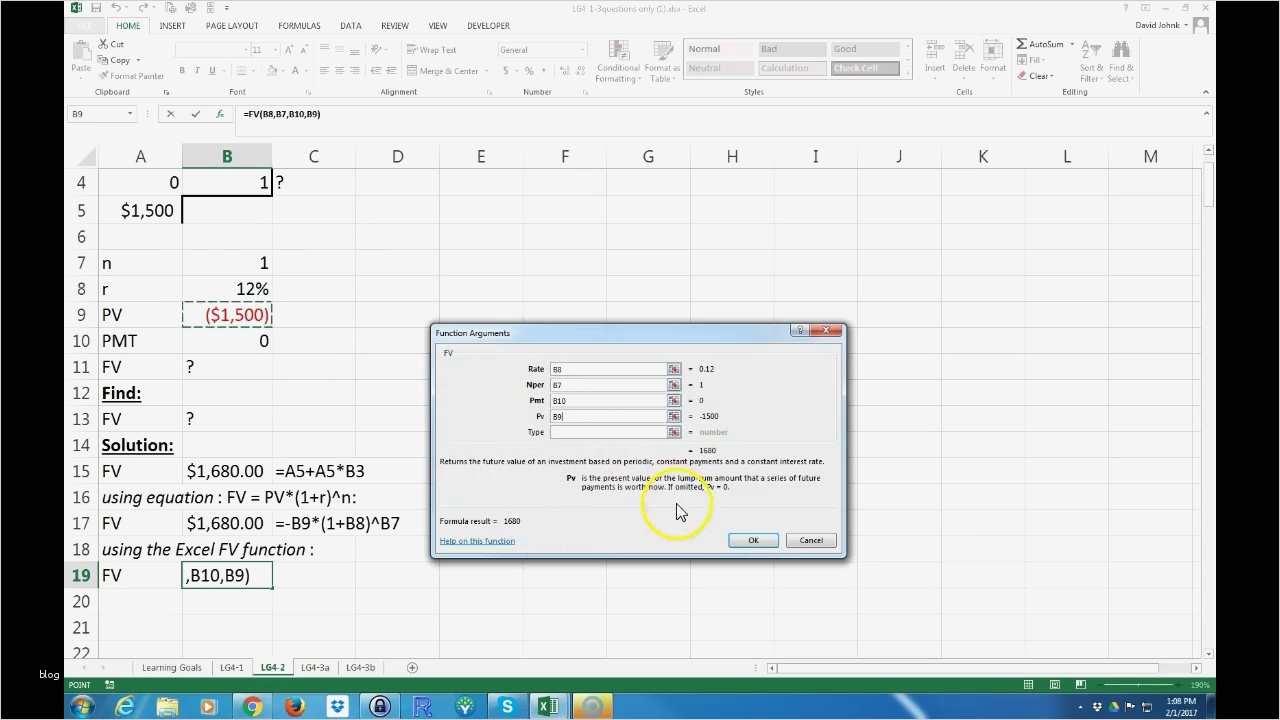The image size is (1280, 720).
Task: Click OK in Function Arguments dialog
Action: (753, 541)
